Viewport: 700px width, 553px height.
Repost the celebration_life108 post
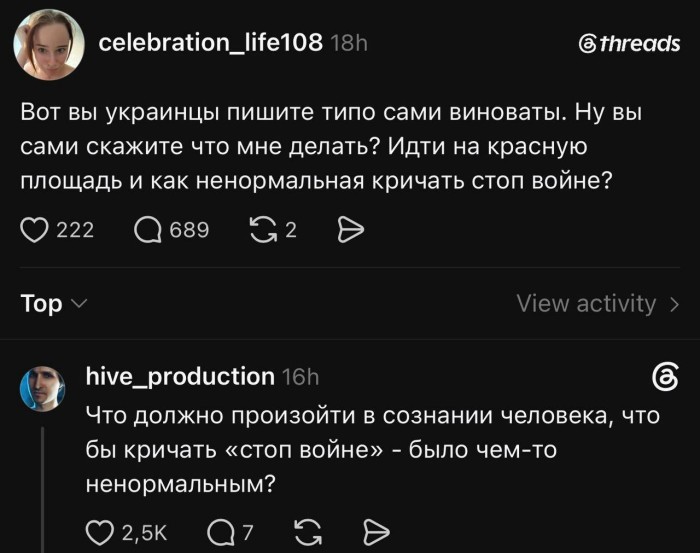click(x=263, y=230)
